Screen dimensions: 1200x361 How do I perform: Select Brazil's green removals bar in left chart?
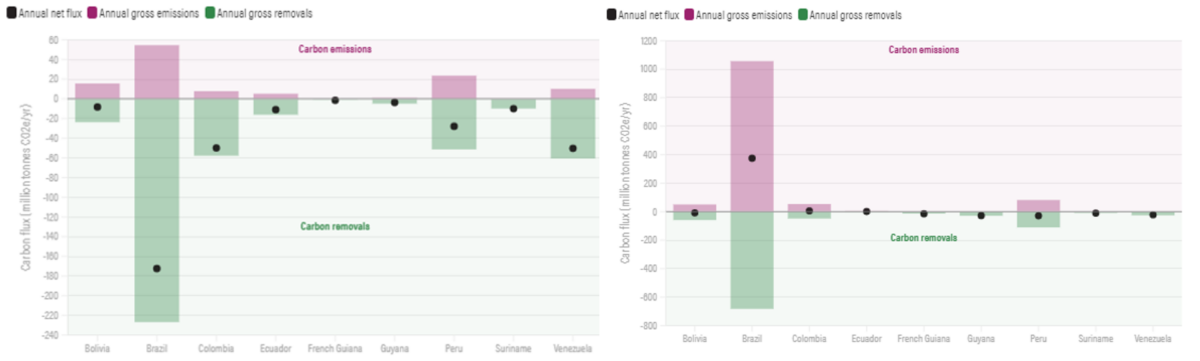tap(157, 210)
